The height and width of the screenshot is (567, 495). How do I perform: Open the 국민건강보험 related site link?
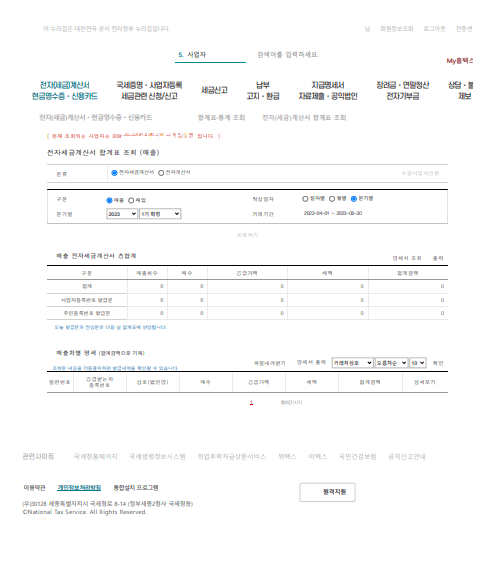[x=357, y=456]
